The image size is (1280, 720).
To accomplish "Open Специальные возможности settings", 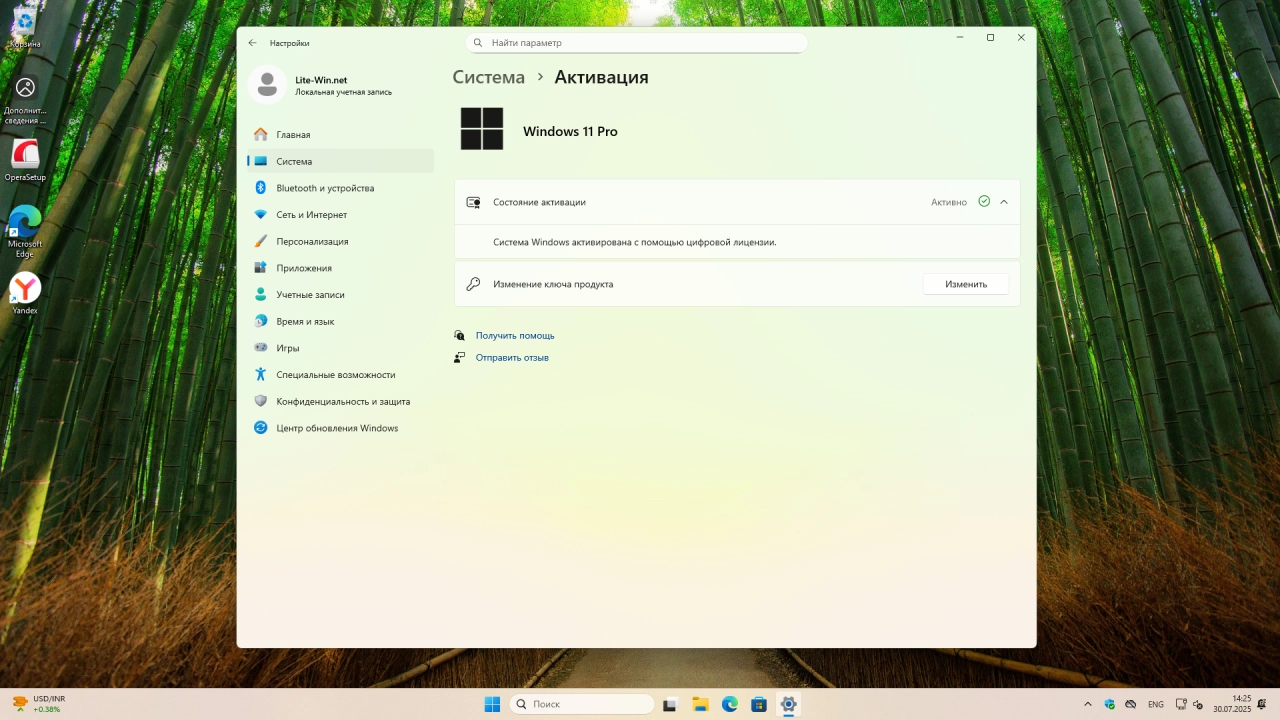I will (340, 375).
